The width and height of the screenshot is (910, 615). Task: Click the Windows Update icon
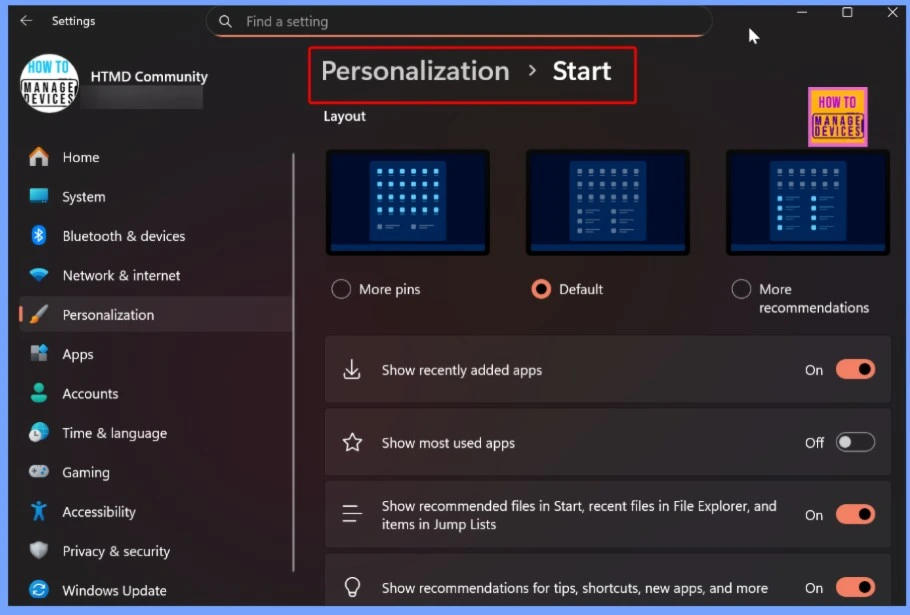39,590
